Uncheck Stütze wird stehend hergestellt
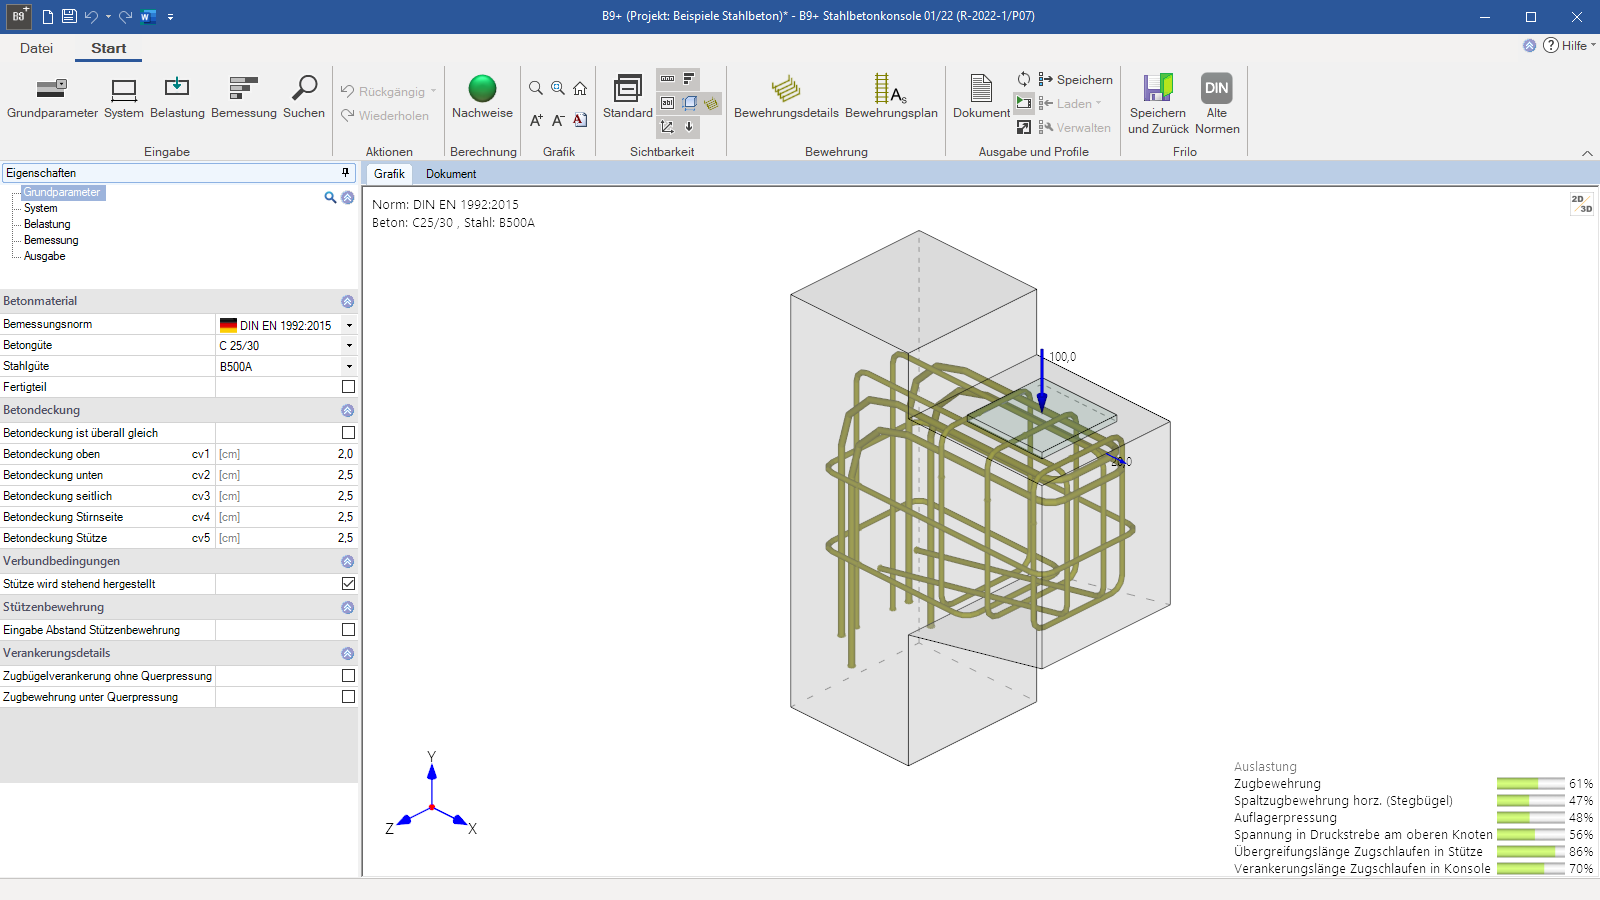This screenshot has height=900, width=1600. (348, 584)
